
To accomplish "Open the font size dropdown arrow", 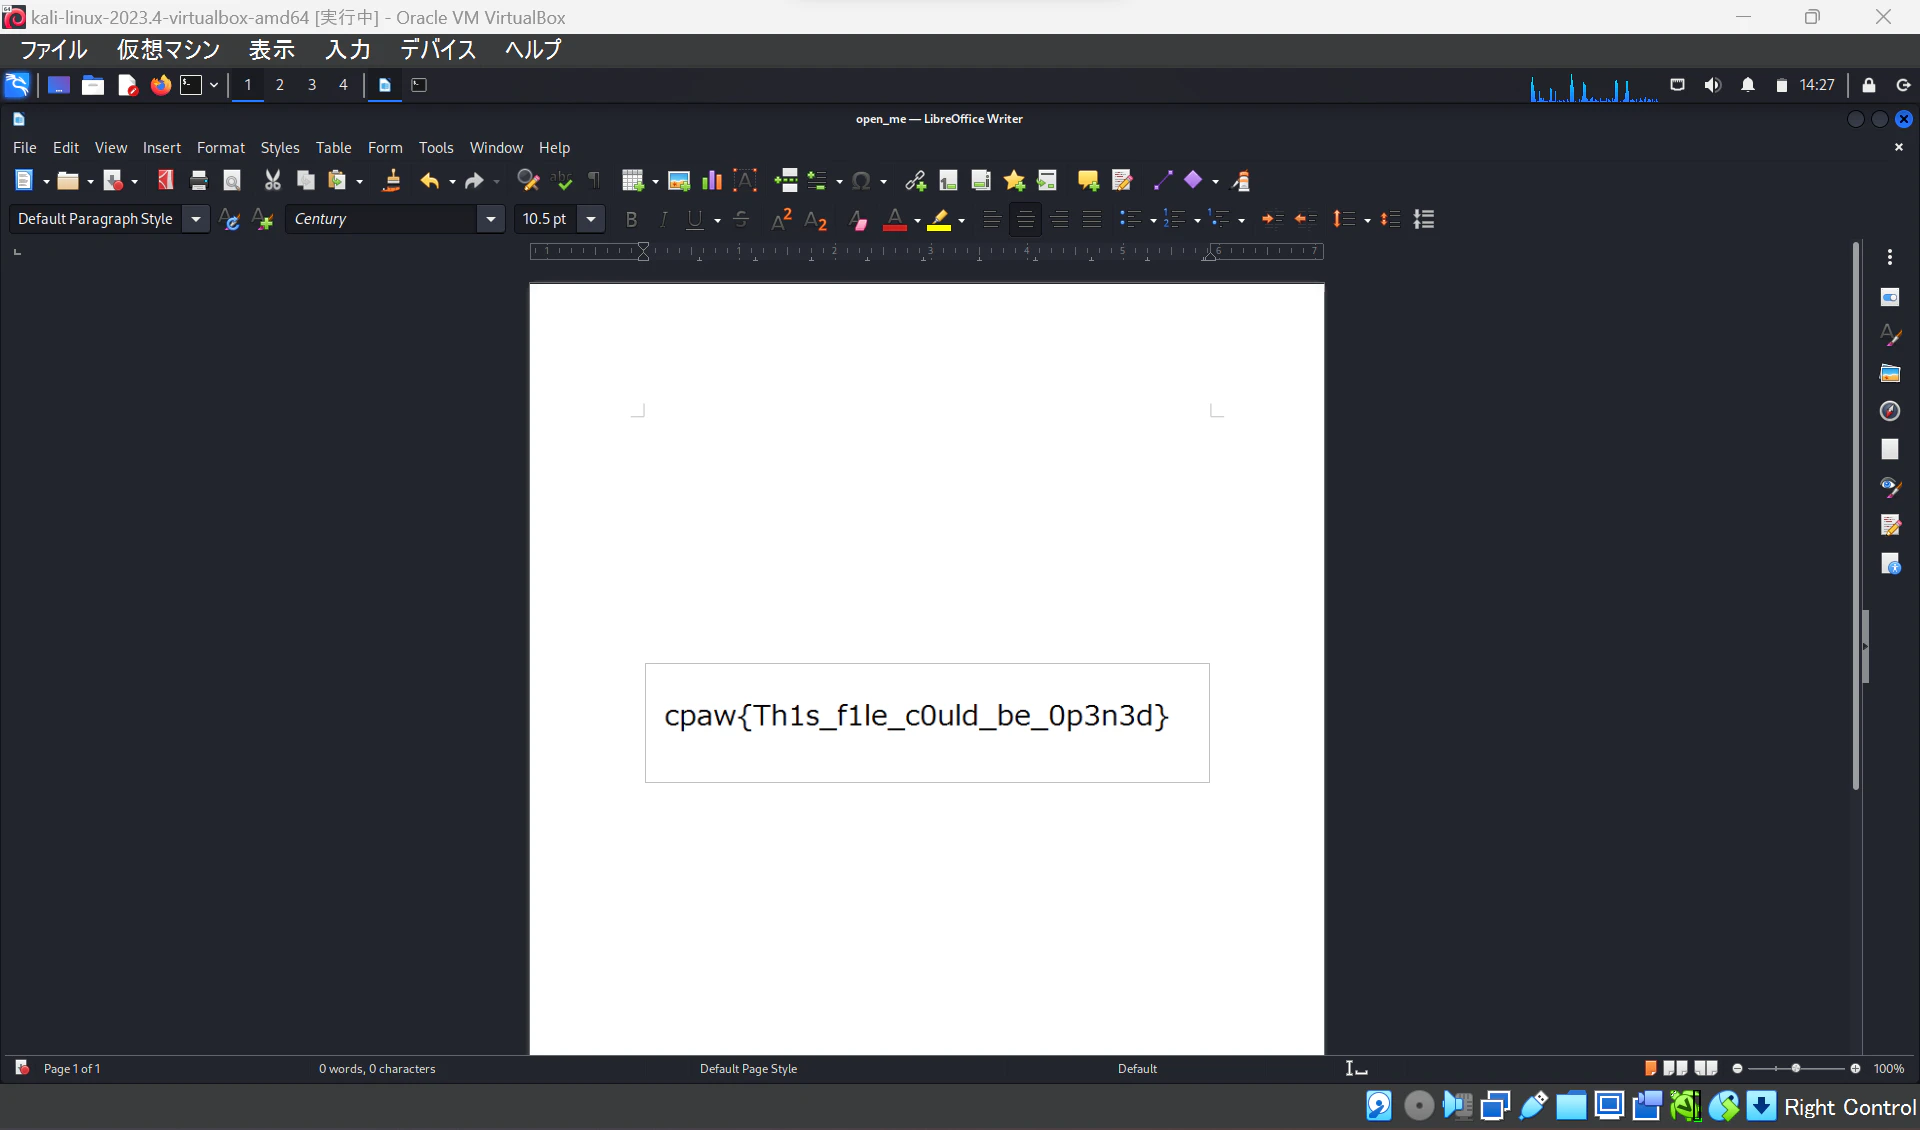I will (591, 219).
